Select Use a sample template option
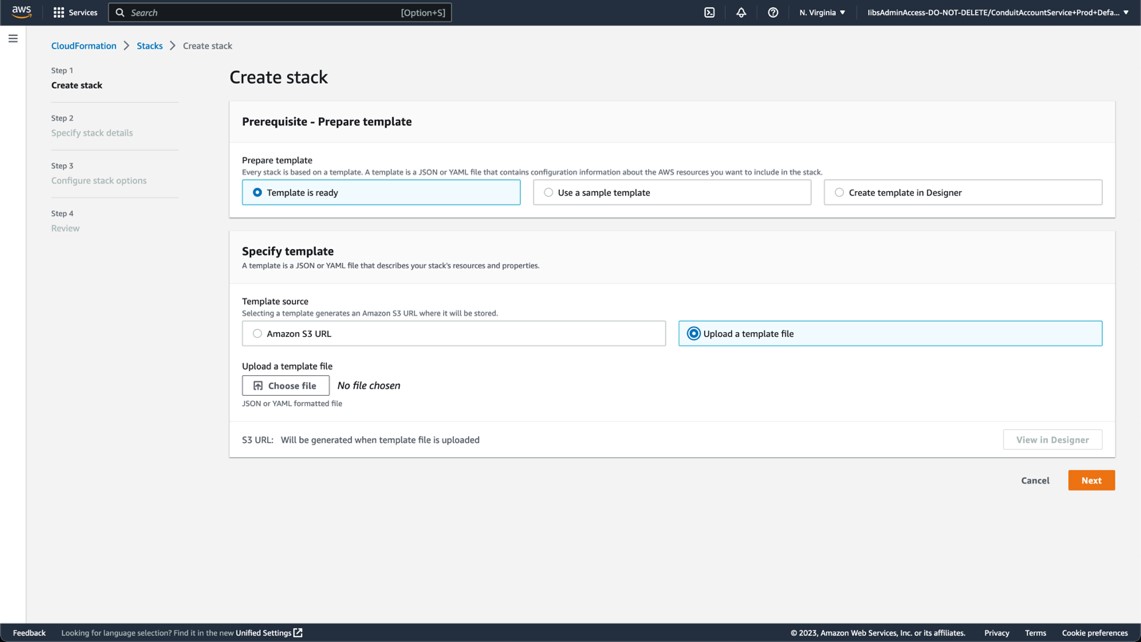The height and width of the screenshot is (642, 1141). point(672,192)
